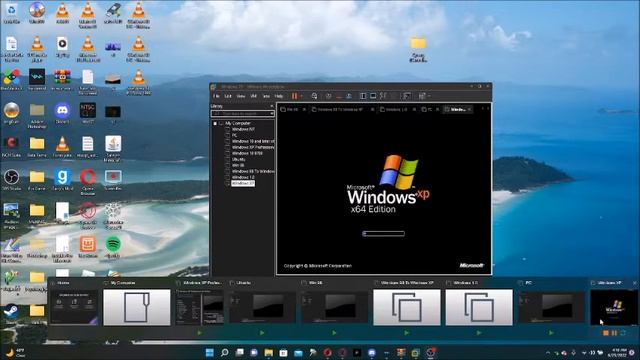Image resolution: width=640 pixels, height=360 pixels.
Task: Select Windows NT in the library
Action: coord(243,129)
